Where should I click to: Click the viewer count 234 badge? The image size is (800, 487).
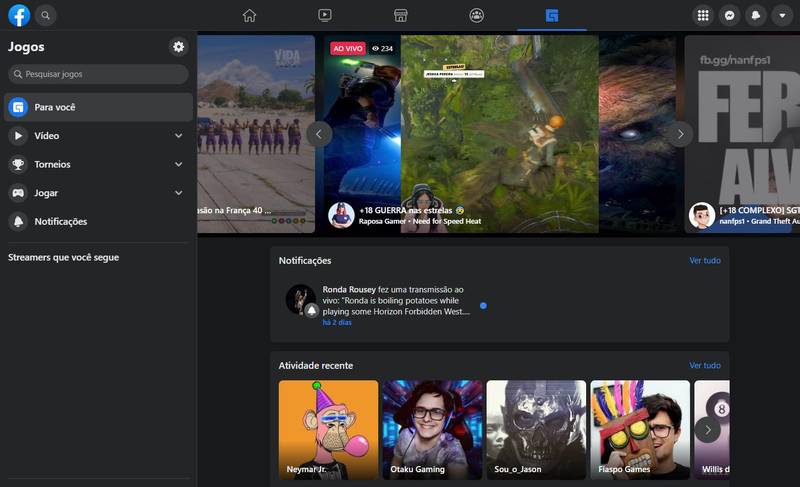pyautogui.click(x=382, y=48)
